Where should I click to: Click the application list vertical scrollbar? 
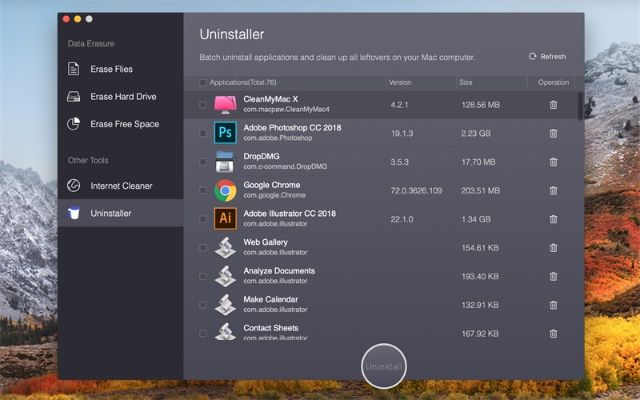[580, 105]
